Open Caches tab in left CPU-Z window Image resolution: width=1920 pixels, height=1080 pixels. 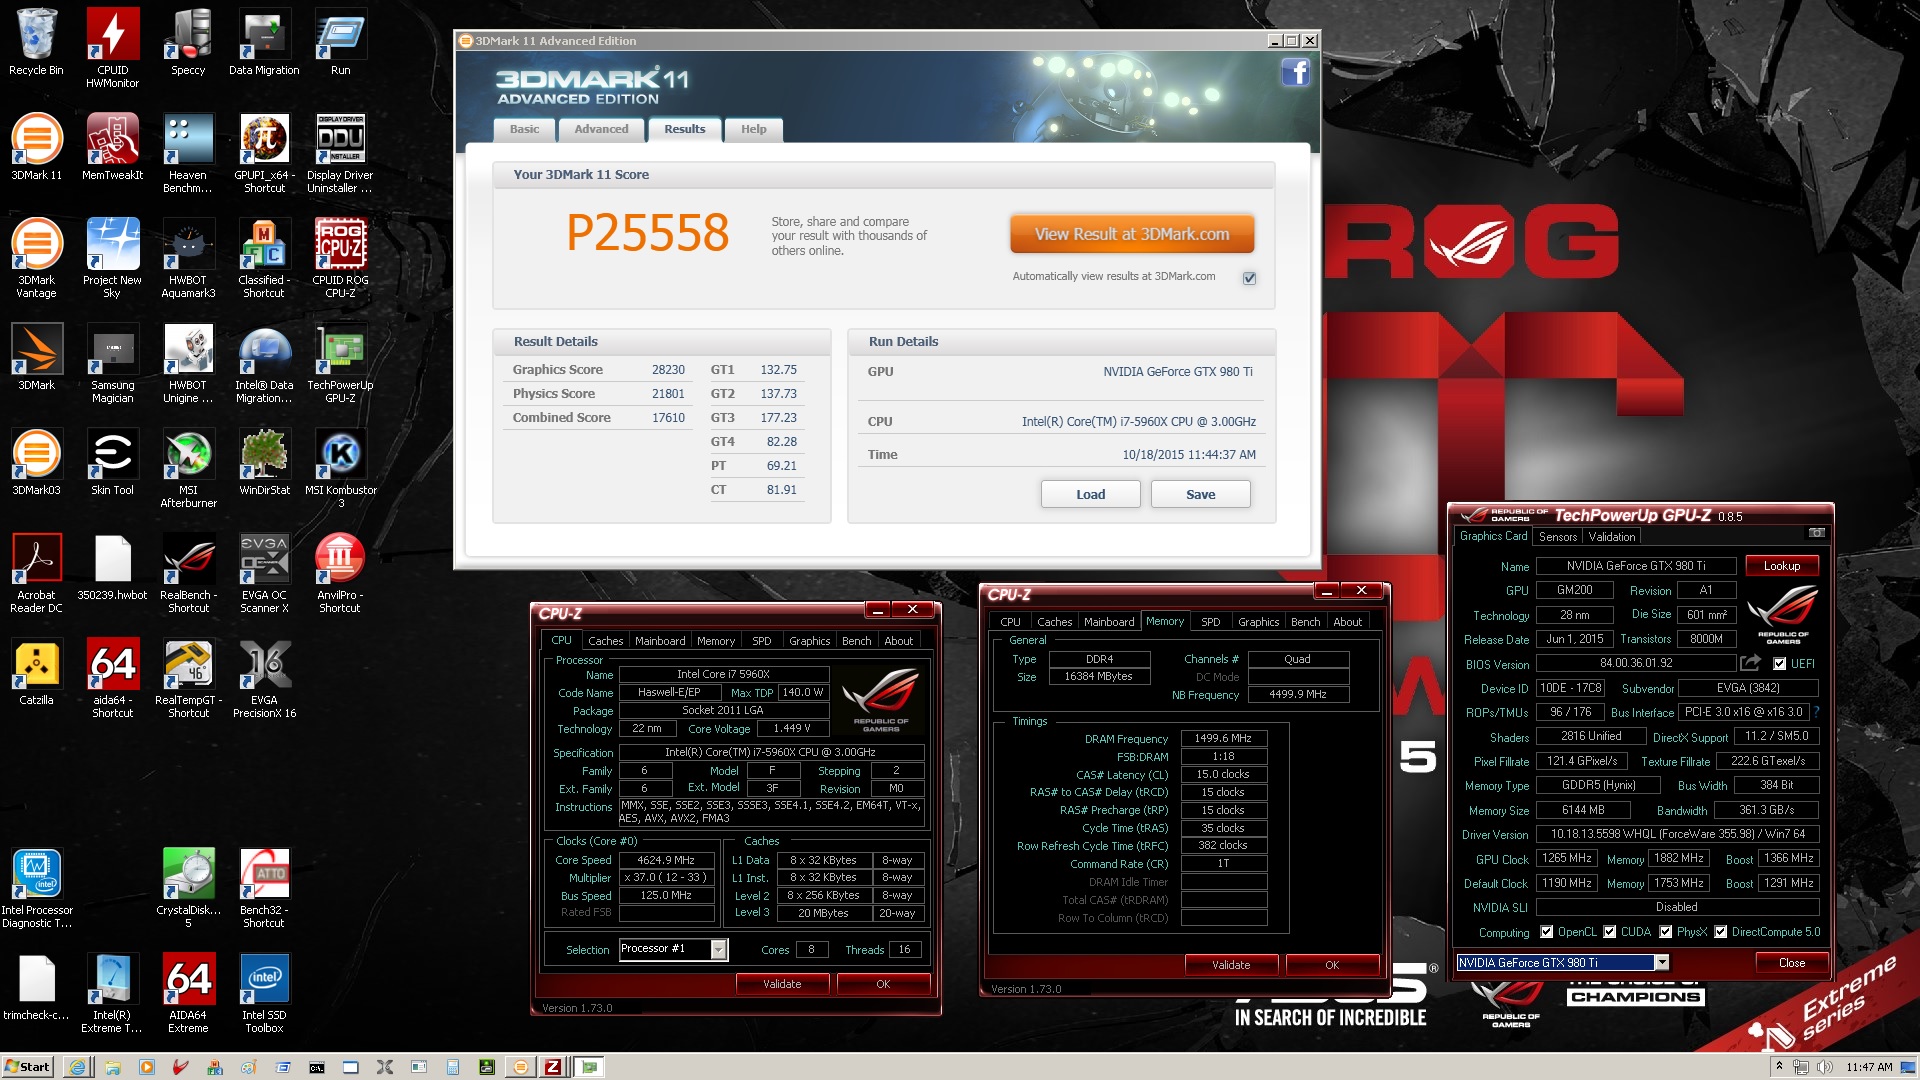coord(605,641)
